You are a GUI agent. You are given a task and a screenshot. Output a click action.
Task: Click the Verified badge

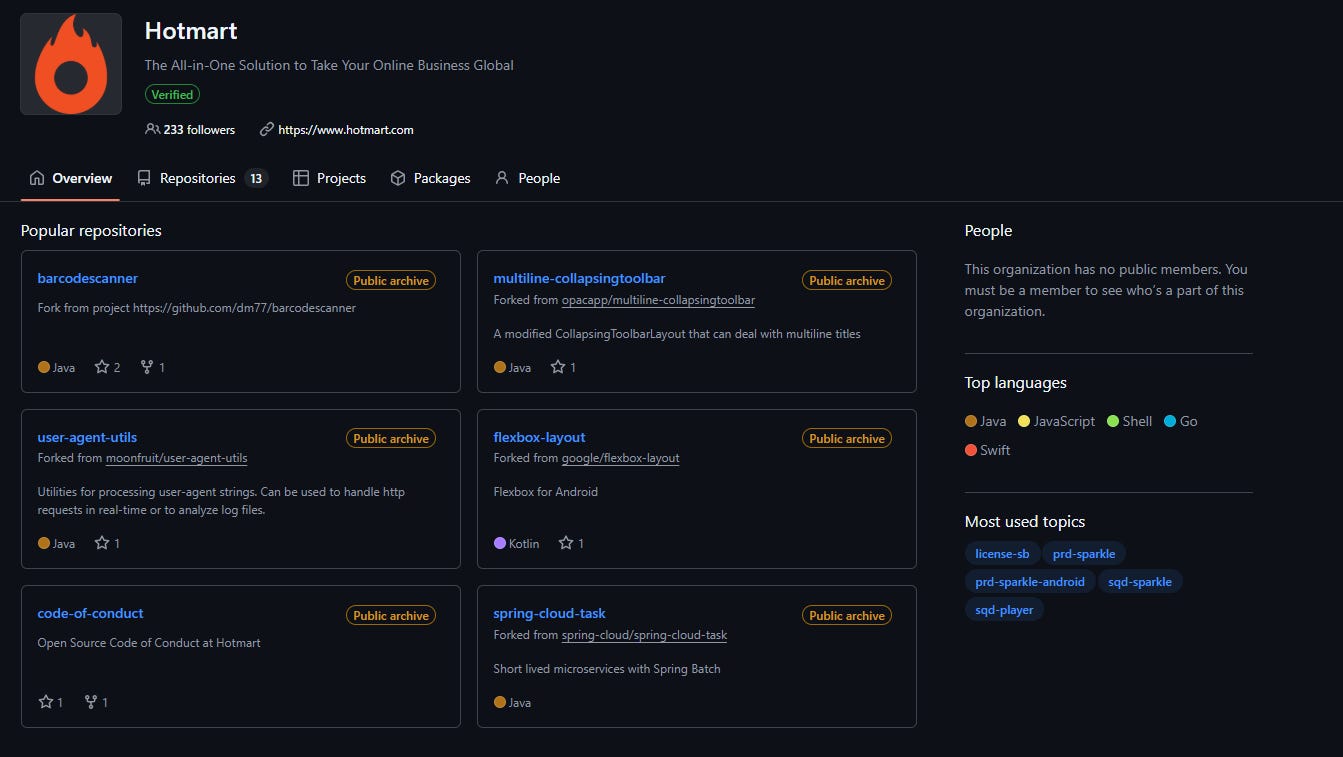click(172, 94)
